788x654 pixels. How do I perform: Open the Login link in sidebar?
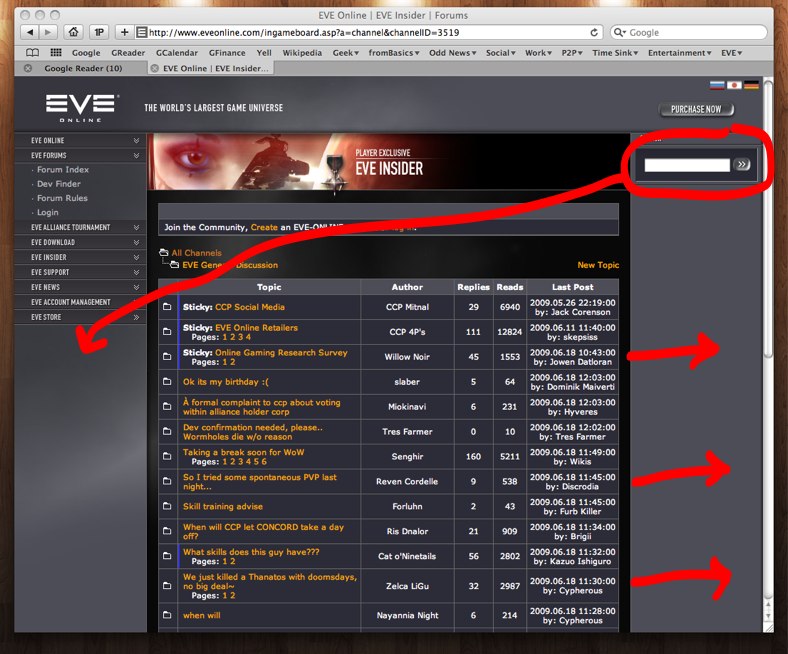(x=48, y=212)
